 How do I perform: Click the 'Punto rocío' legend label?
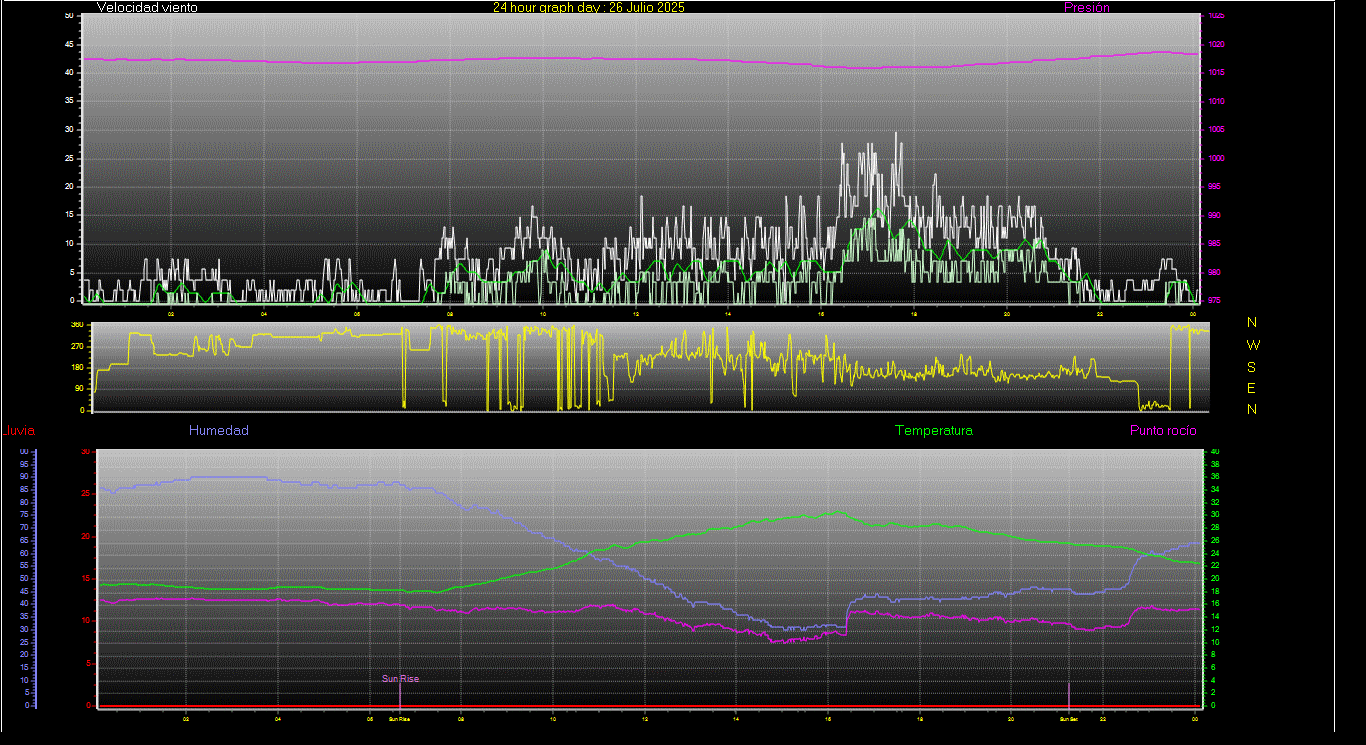tap(1163, 431)
